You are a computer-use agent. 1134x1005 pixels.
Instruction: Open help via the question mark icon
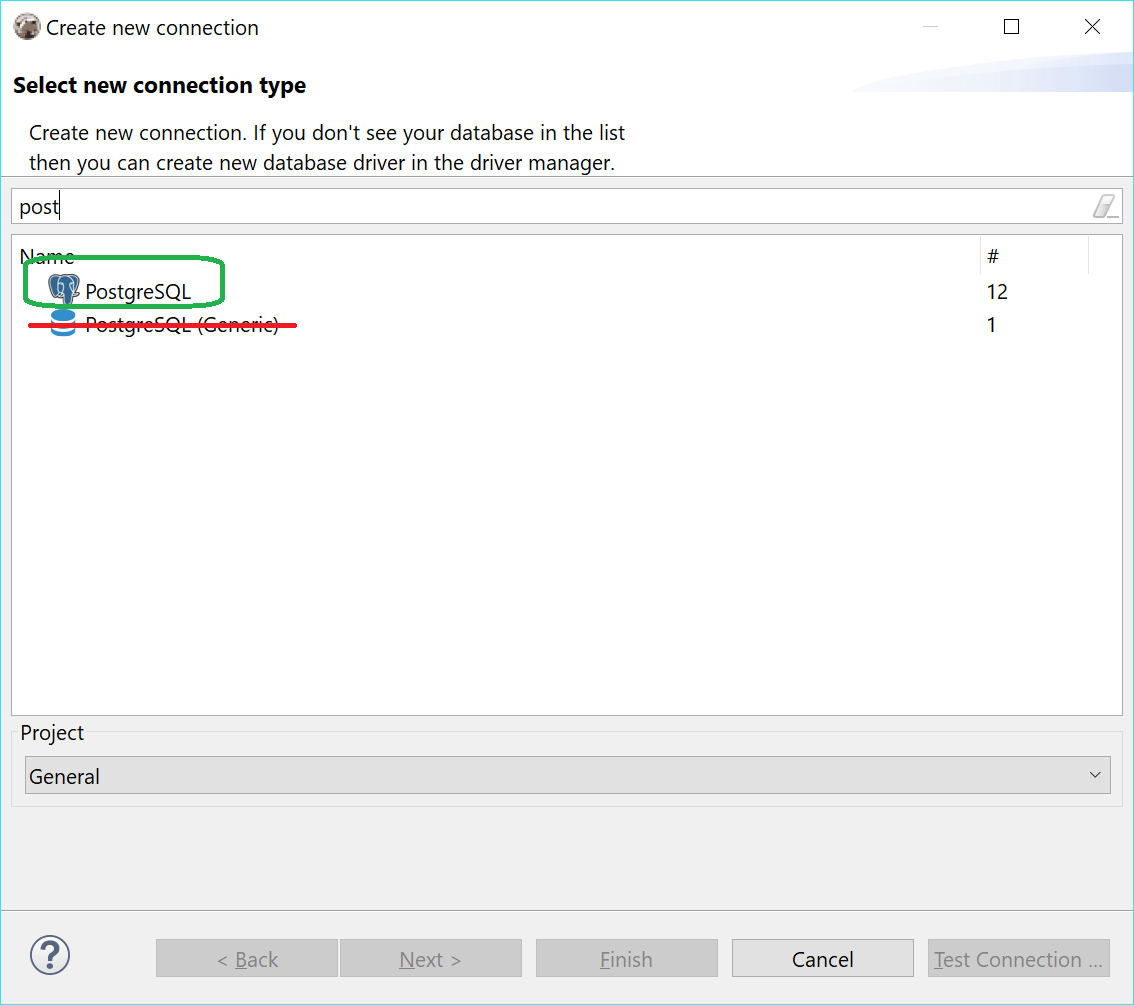tap(49, 955)
